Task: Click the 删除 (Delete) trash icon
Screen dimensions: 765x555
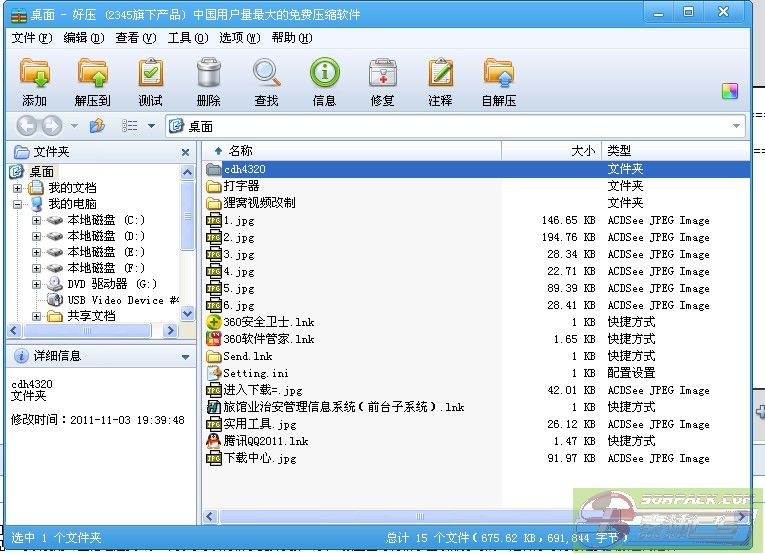Action: coord(208,75)
